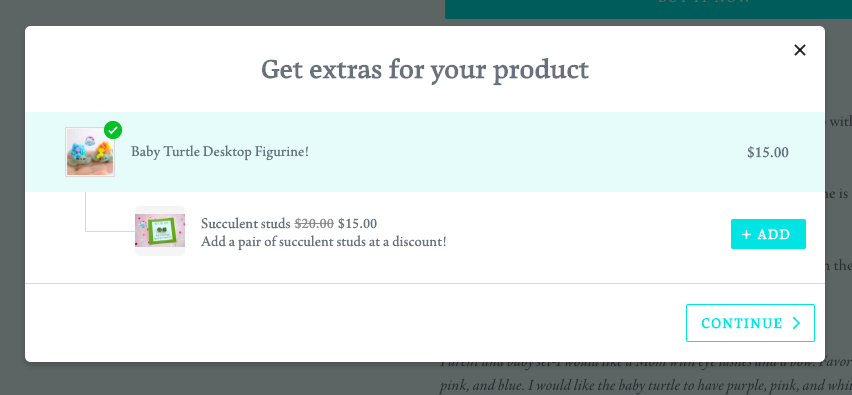Click the partially hidden BUY IT NOW button
Viewport: 852px width, 395px height.
(x=648, y=9)
